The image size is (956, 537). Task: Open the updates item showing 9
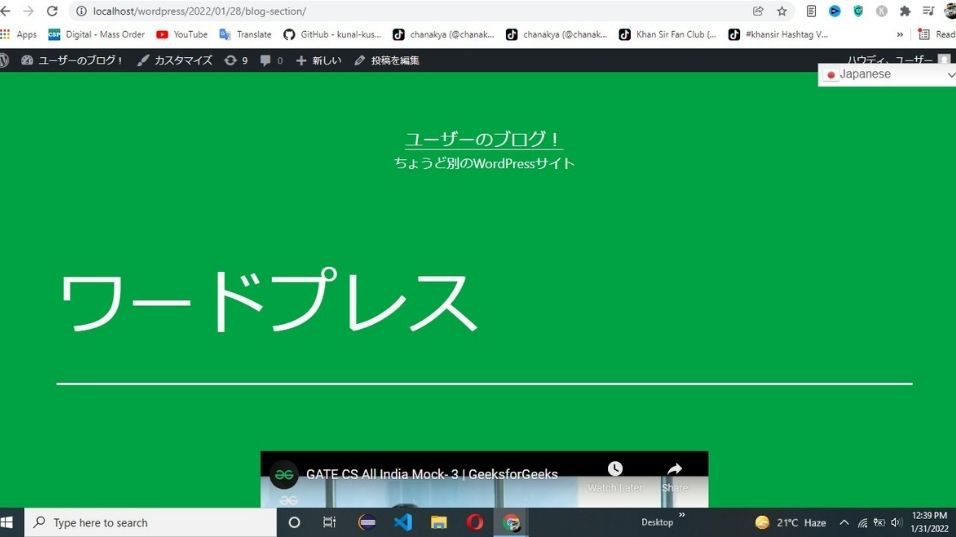pyautogui.click(x=236, y=60)
